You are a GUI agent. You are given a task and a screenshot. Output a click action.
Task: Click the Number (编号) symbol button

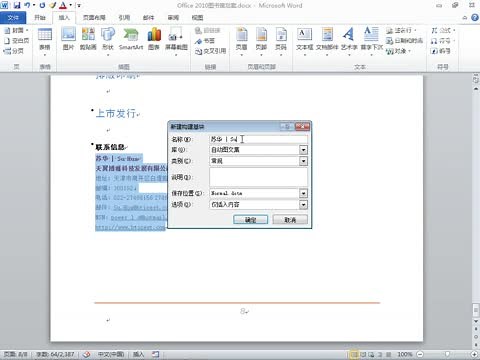click(441, 51)
